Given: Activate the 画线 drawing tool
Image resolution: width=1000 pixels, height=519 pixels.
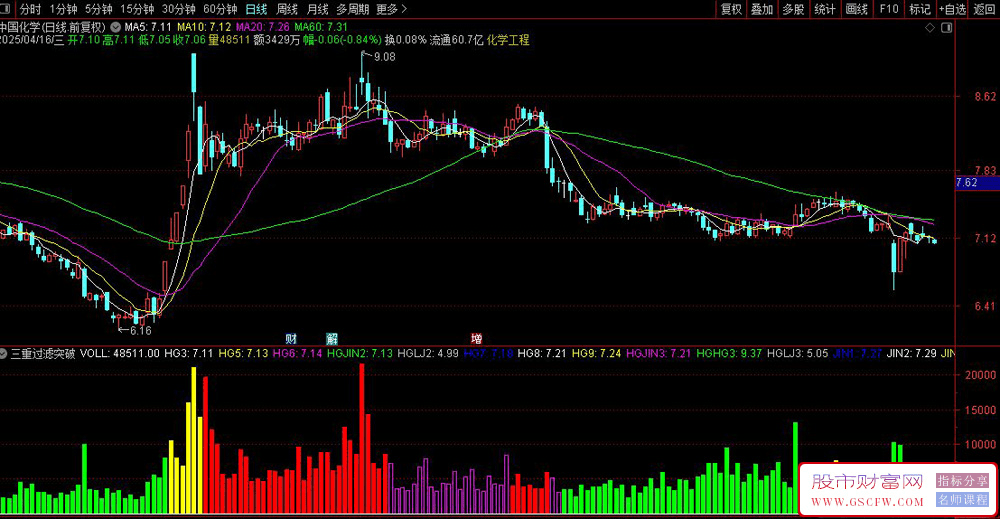Looking at the screenshot, I should pos(857,9).
